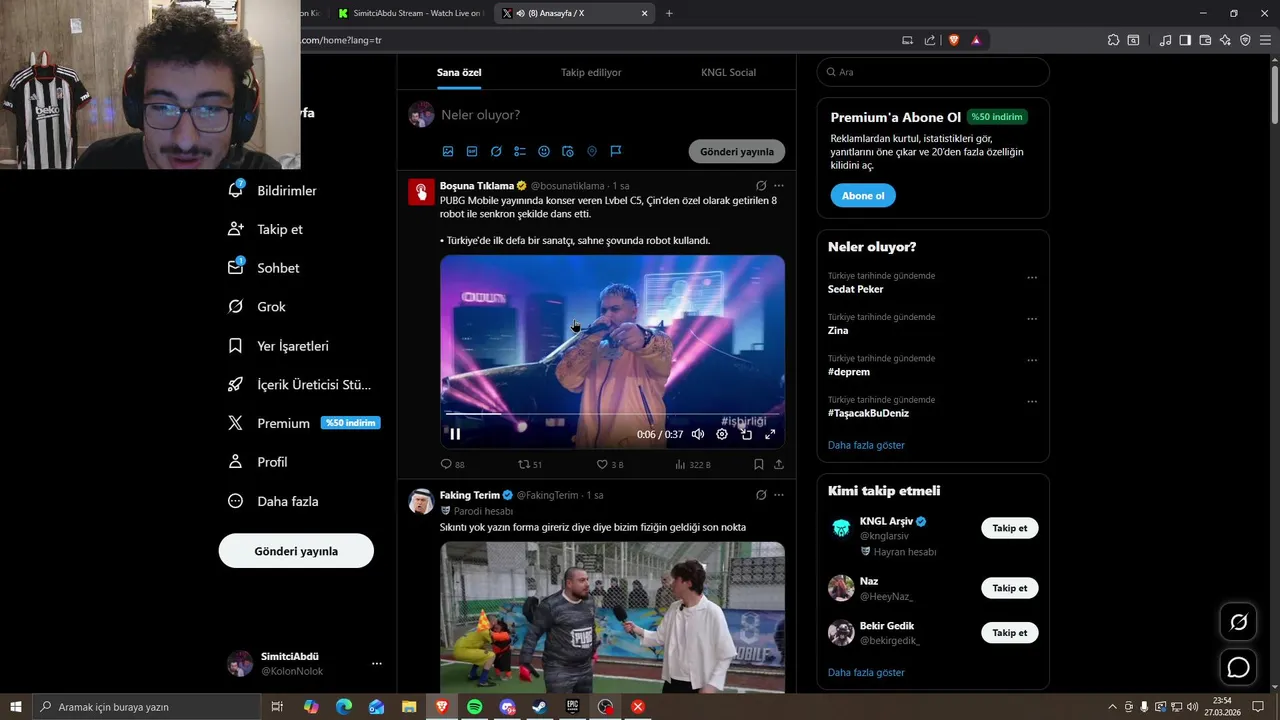
Task: Toggle video picture-in-picture mode
Action: [746, 434]
